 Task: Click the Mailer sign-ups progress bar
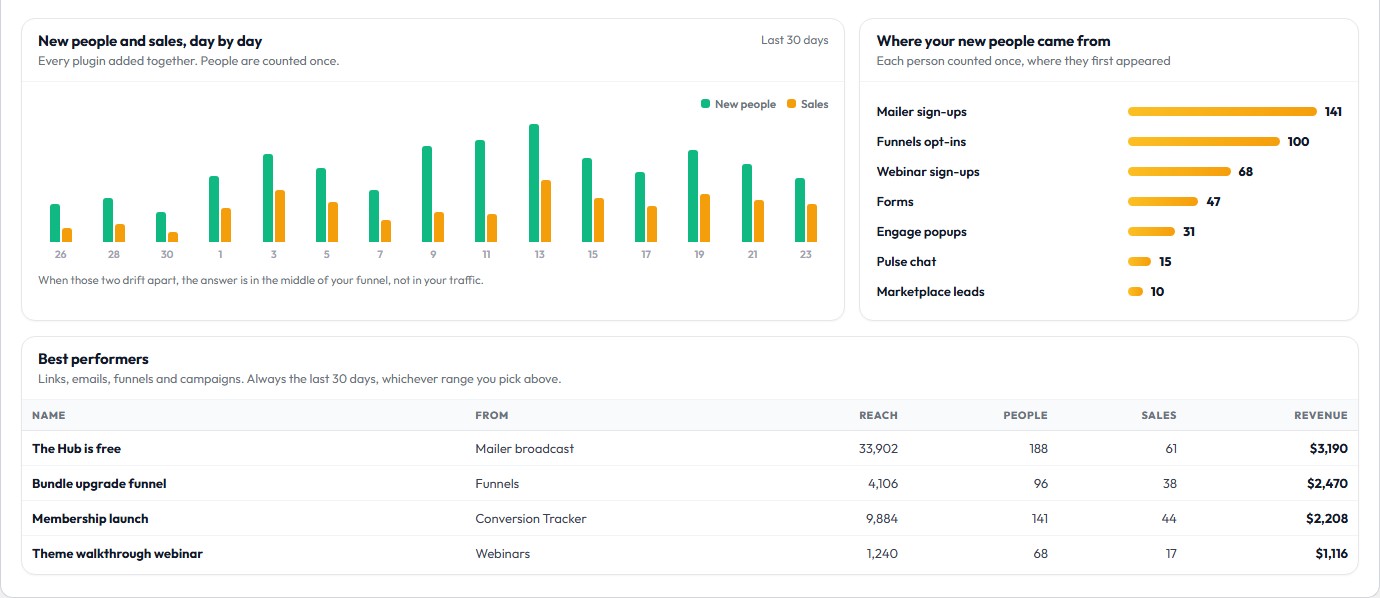[1222, 112]
